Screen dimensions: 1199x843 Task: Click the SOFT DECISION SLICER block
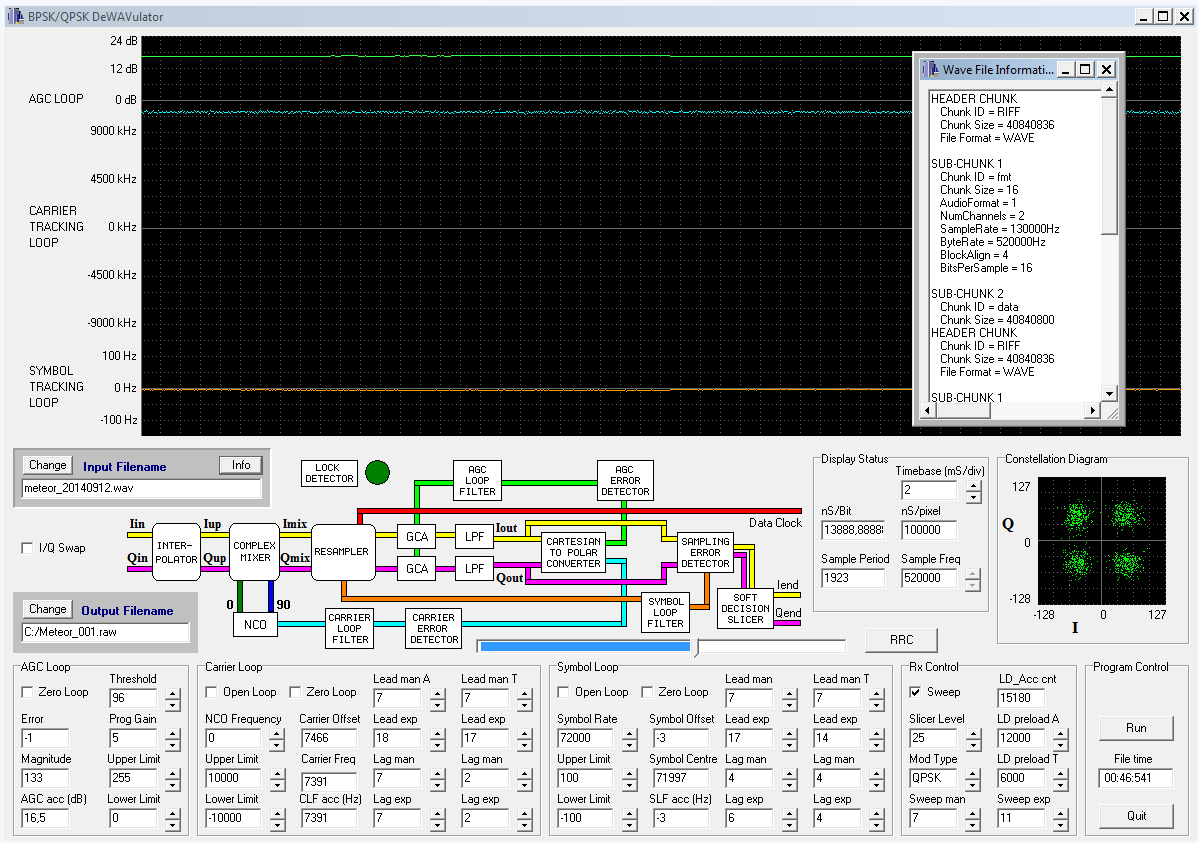(x=745, y=609)
